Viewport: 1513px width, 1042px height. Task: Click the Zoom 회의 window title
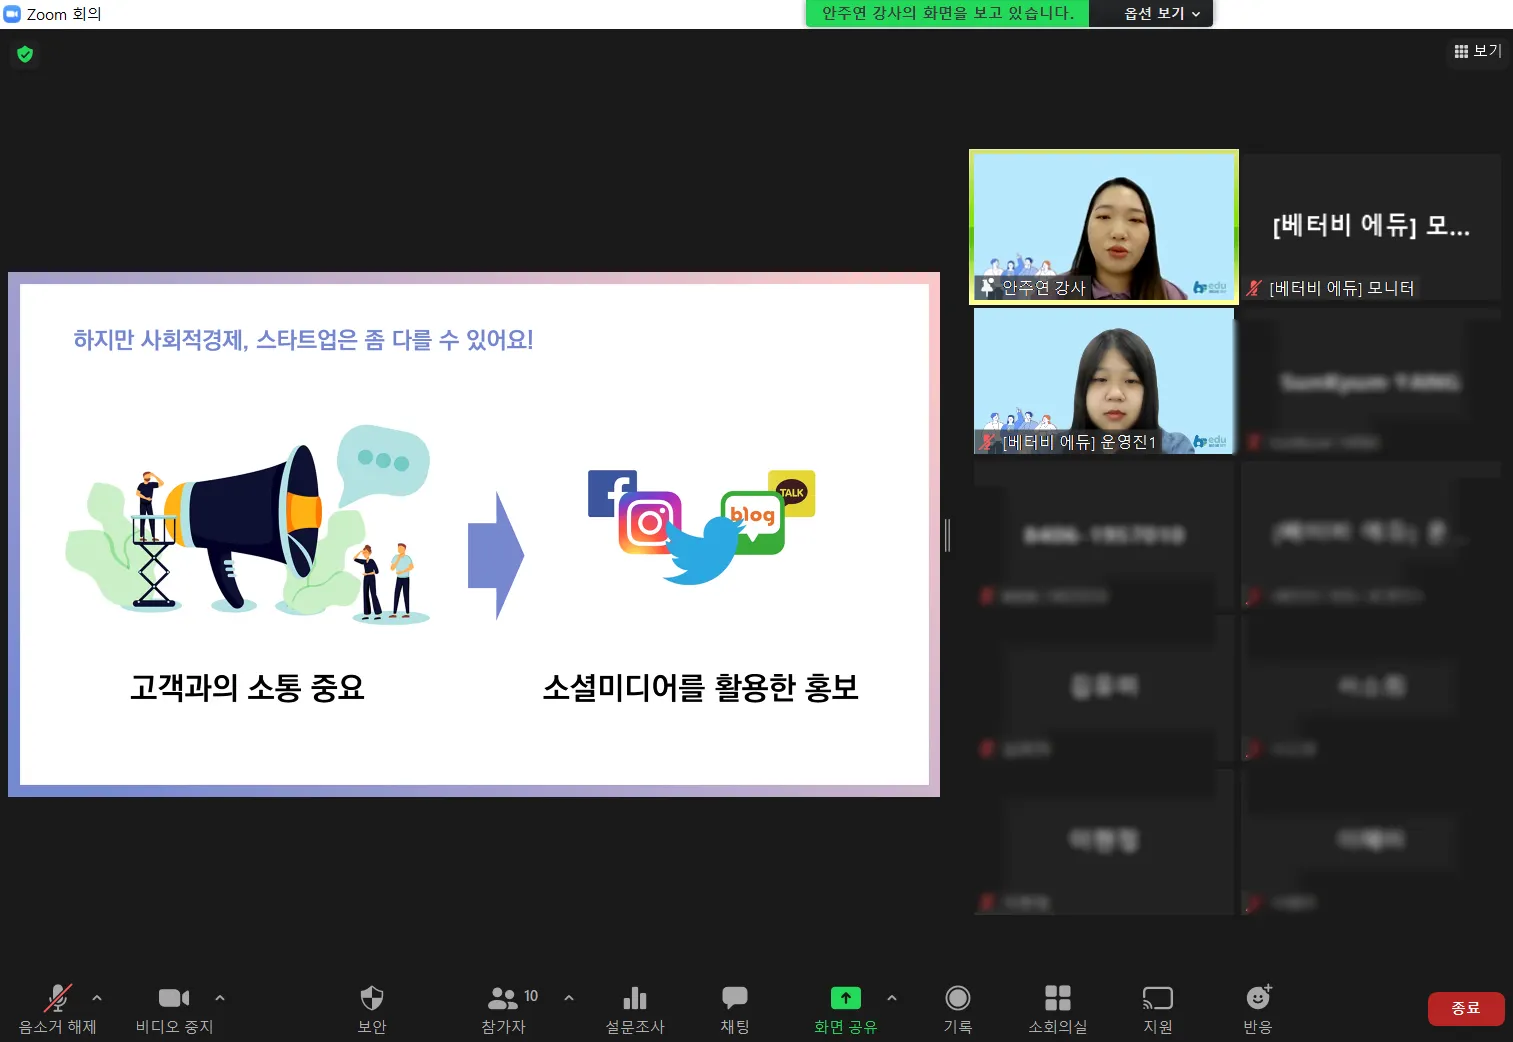pyautogui.click(x=64, y=14)
